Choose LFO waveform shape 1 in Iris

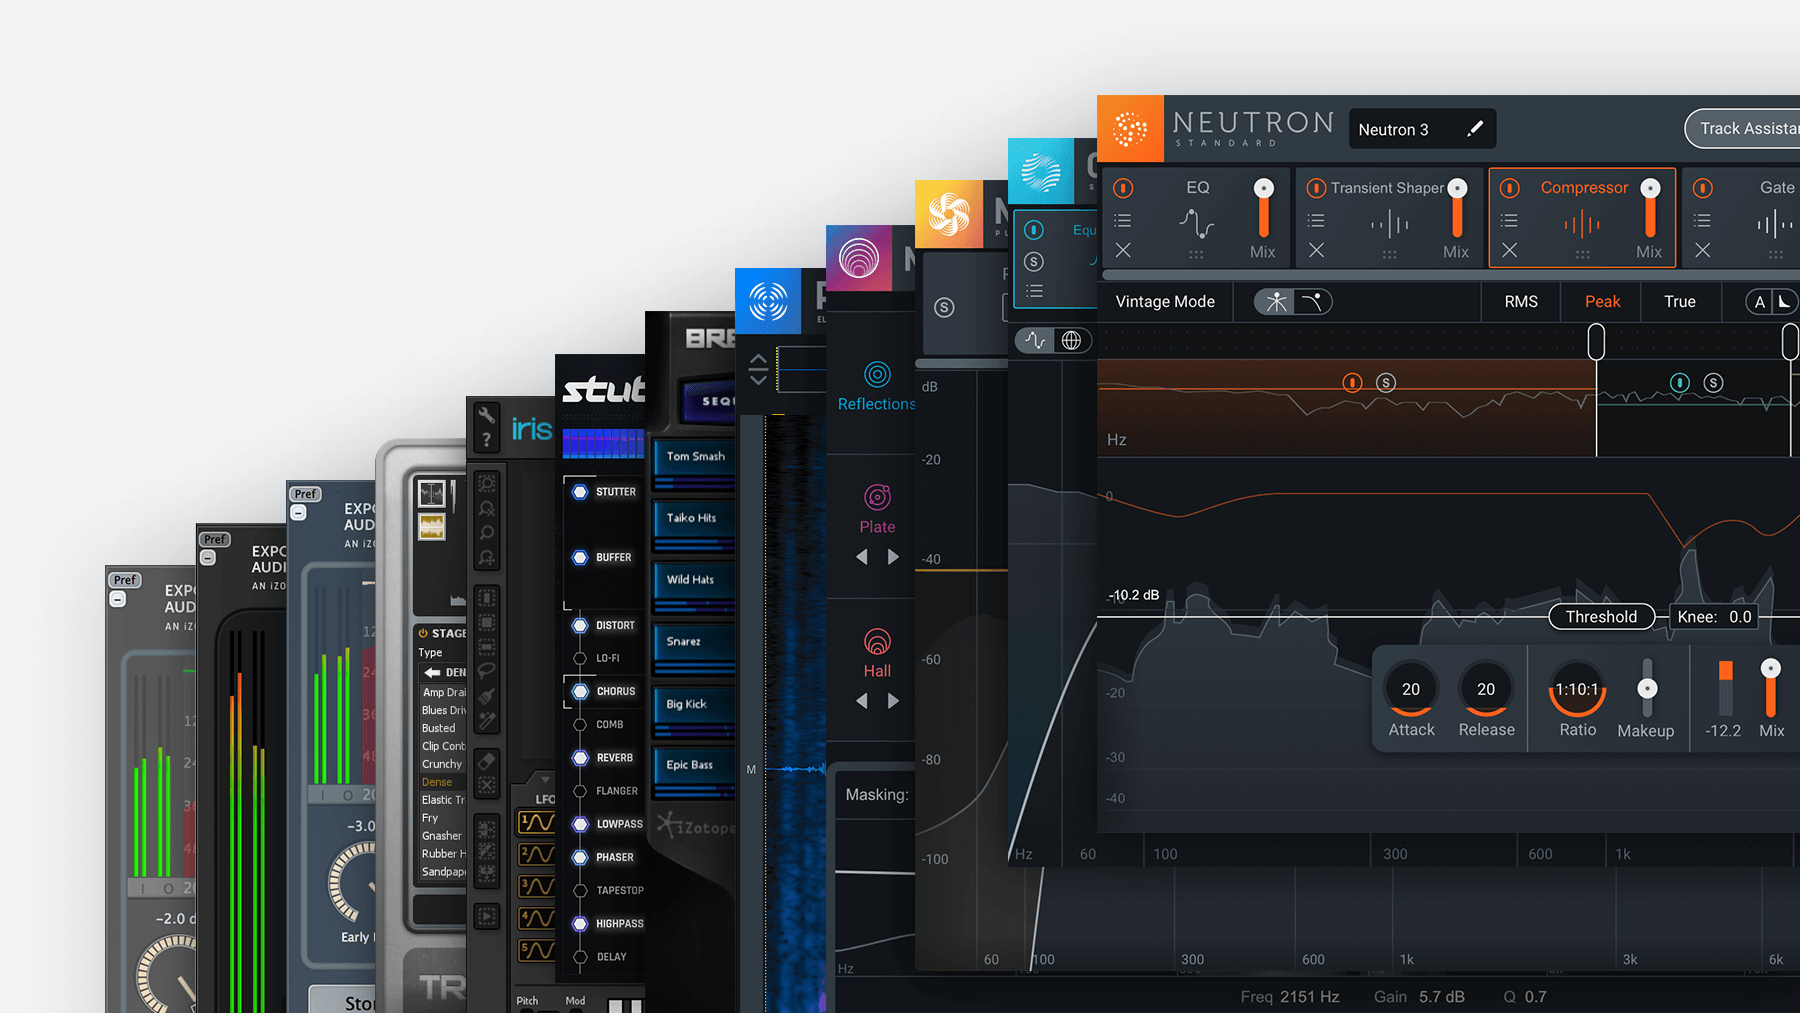[x=536, y=822]
